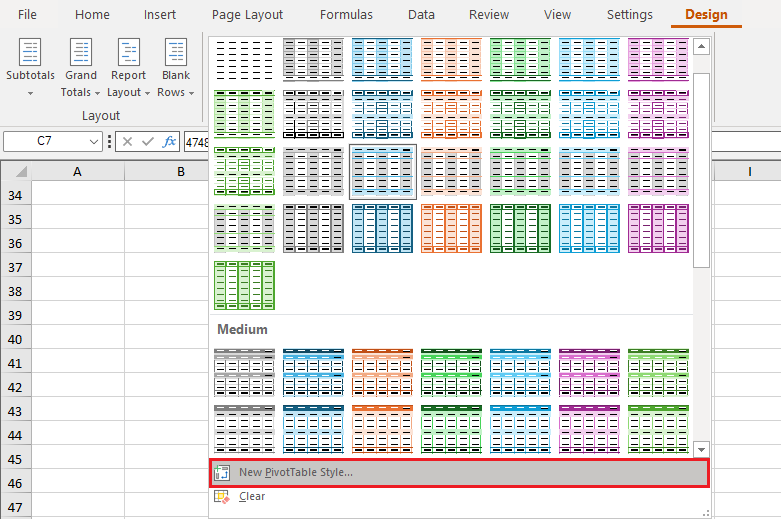Cancel formula entry with X icon

[x=127, y=141]
